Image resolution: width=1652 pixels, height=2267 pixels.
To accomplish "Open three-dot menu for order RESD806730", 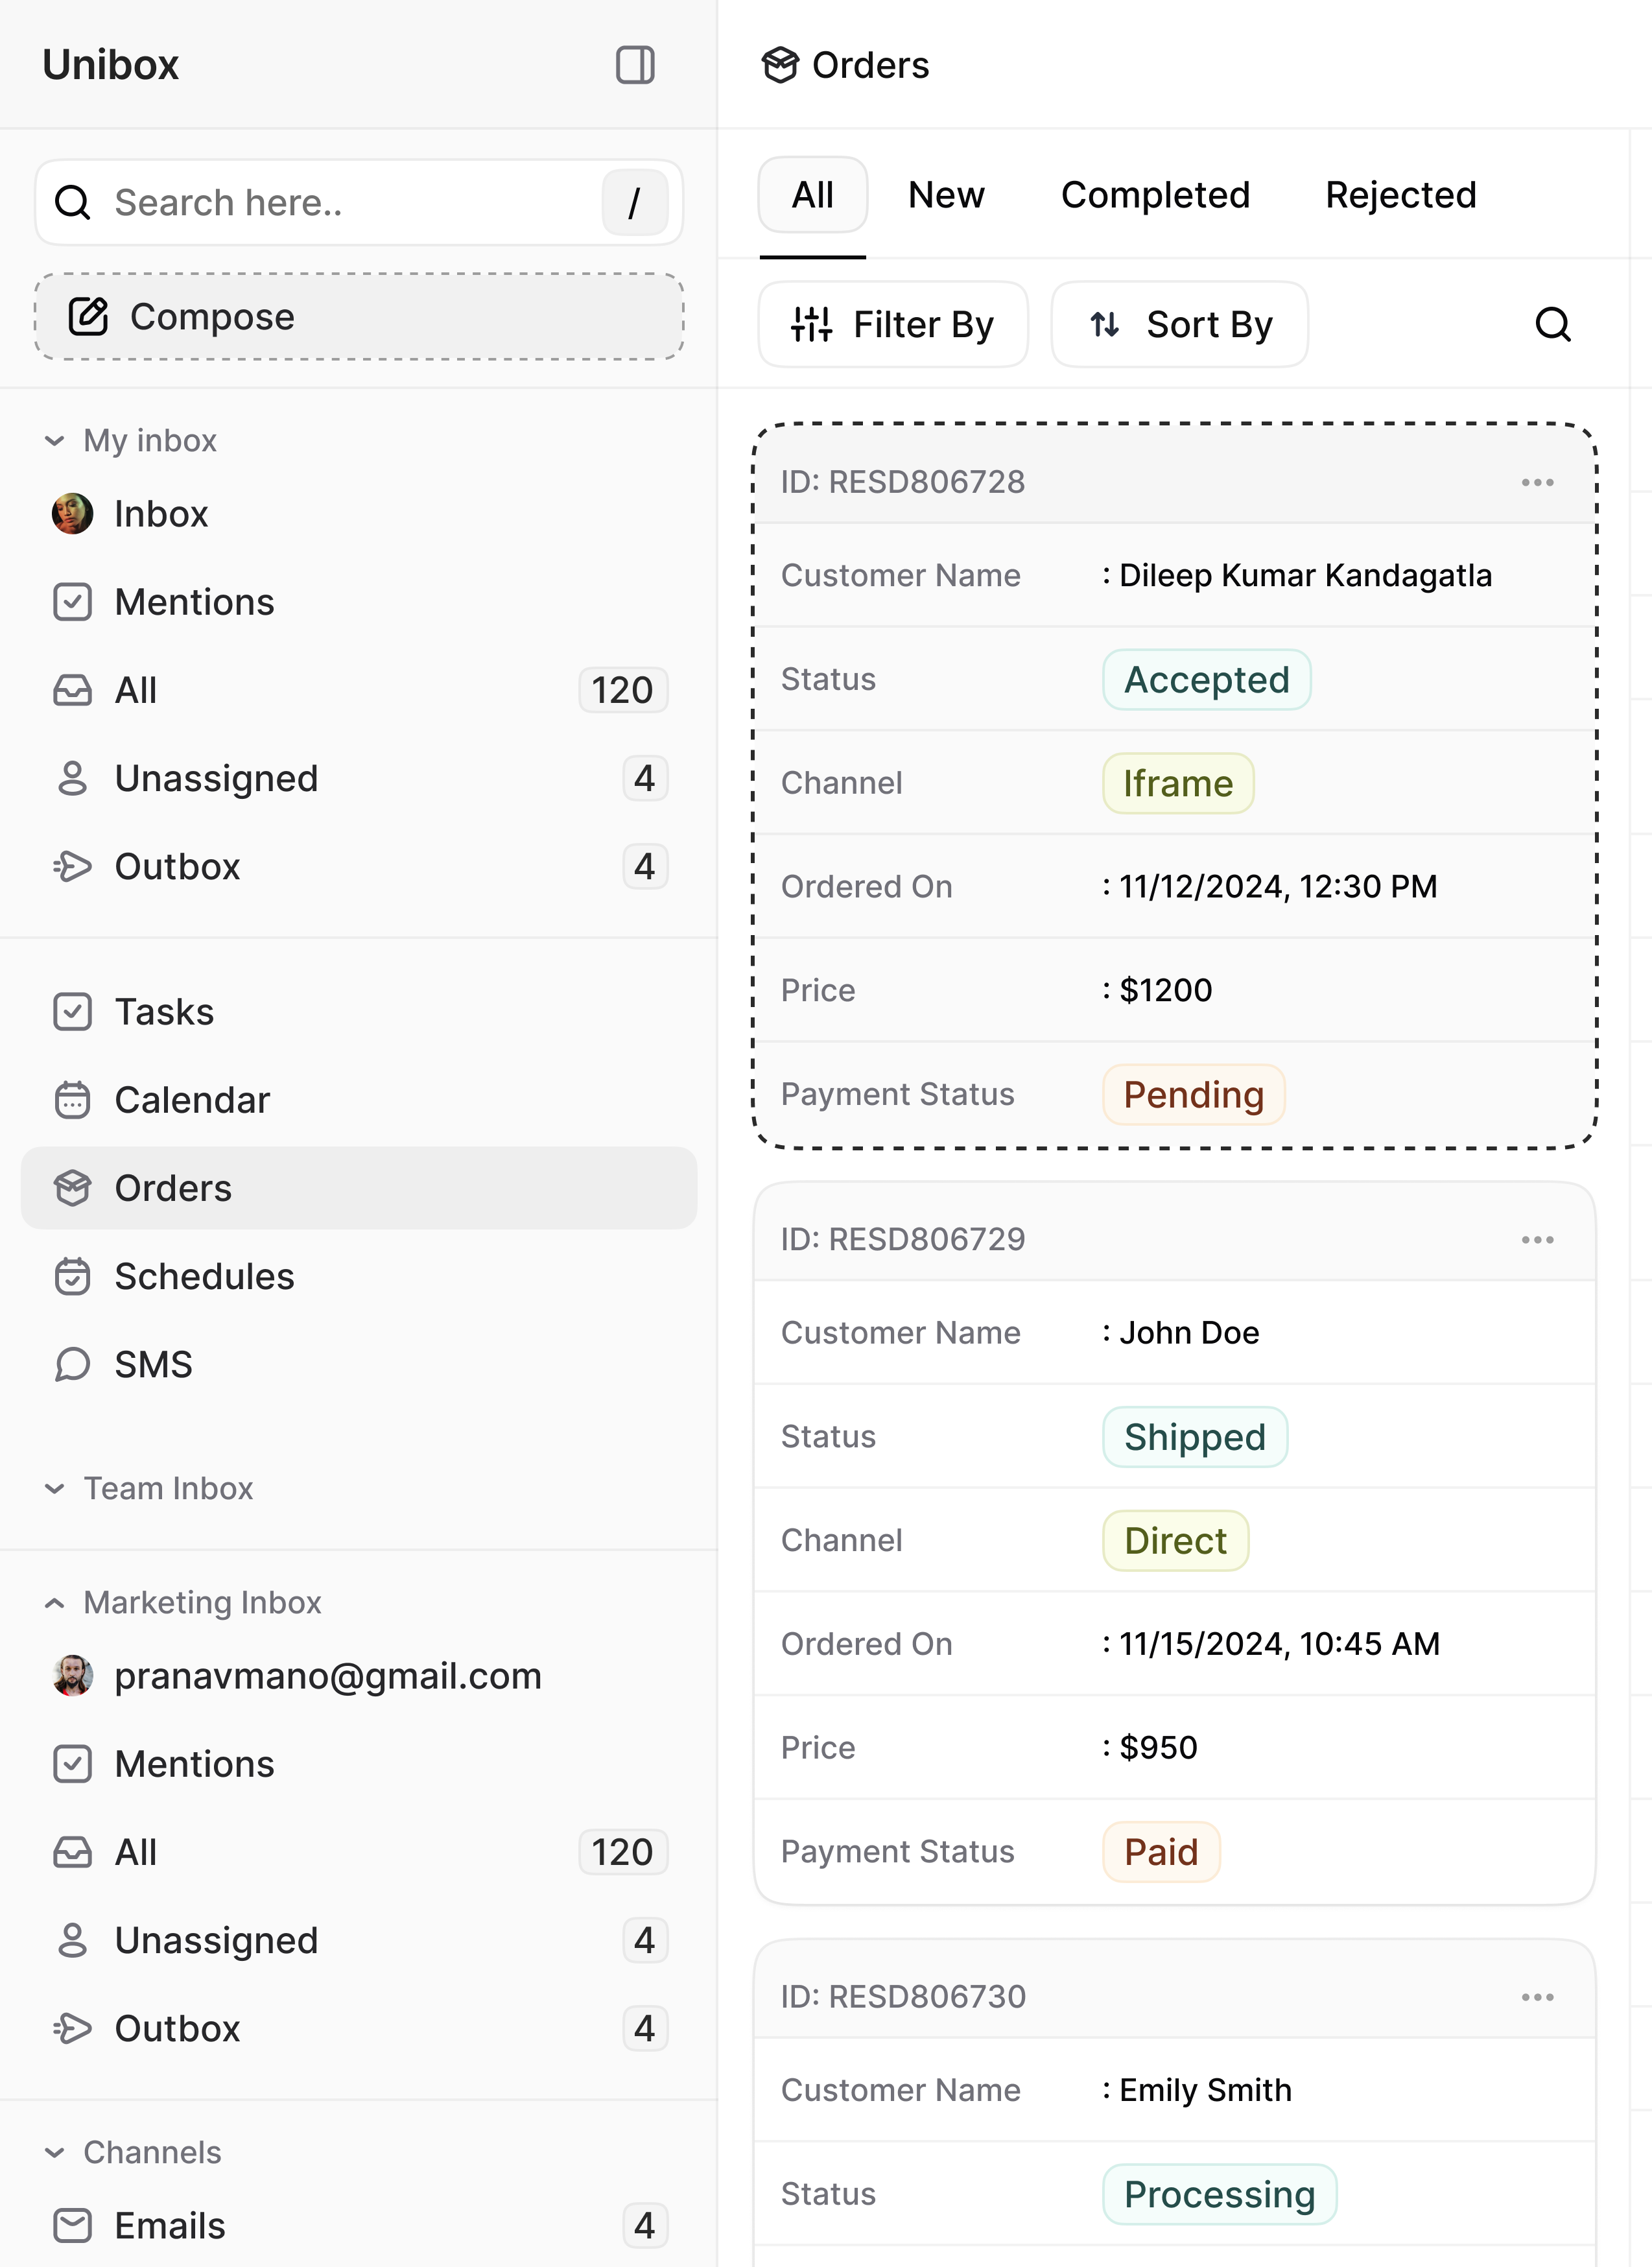I will tap(1537, 1997).
